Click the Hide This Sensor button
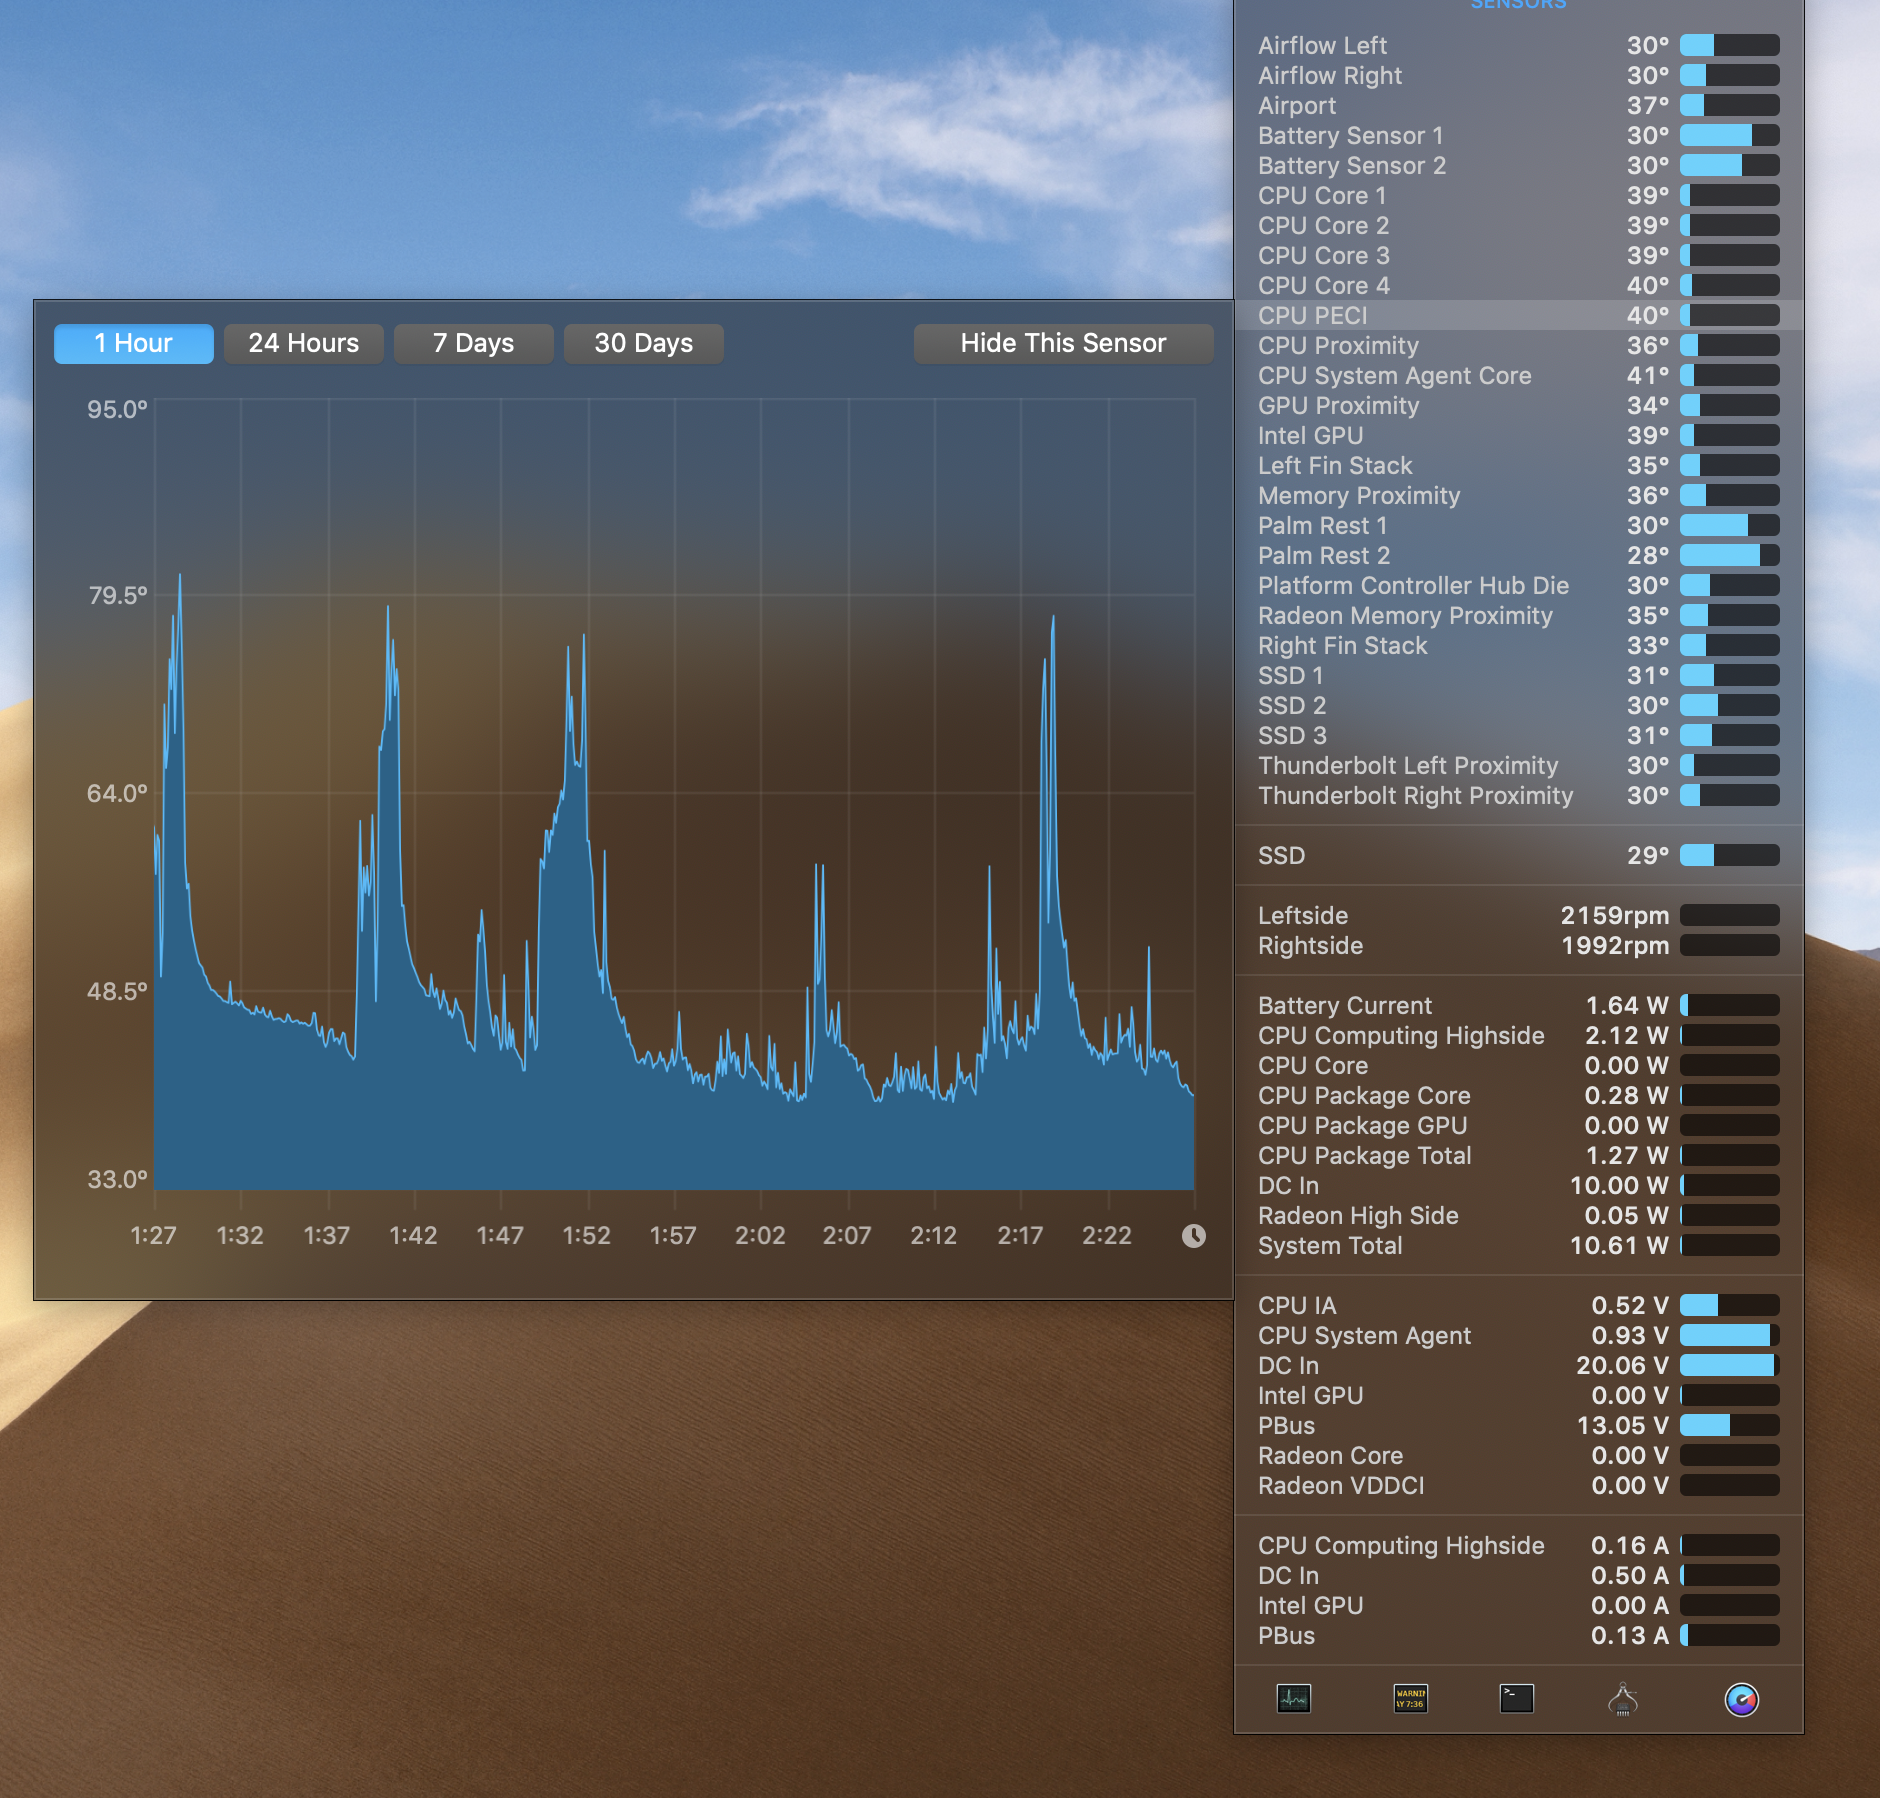This screenshot has width=1880, height=1798. click(x=1063, y=343)
